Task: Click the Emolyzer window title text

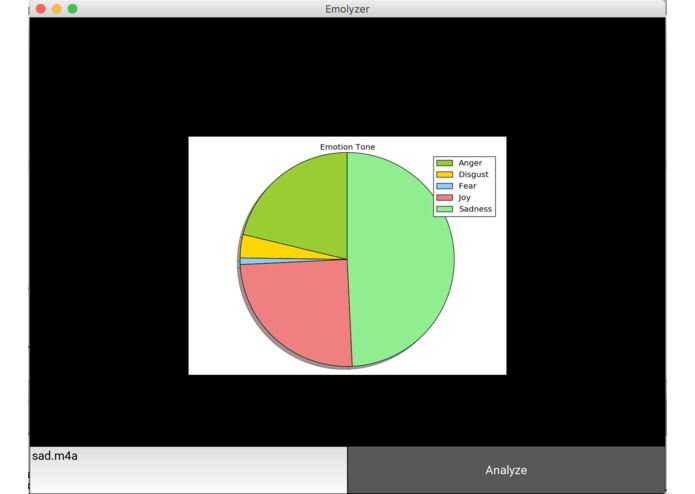Action: [x=347, y=9]
